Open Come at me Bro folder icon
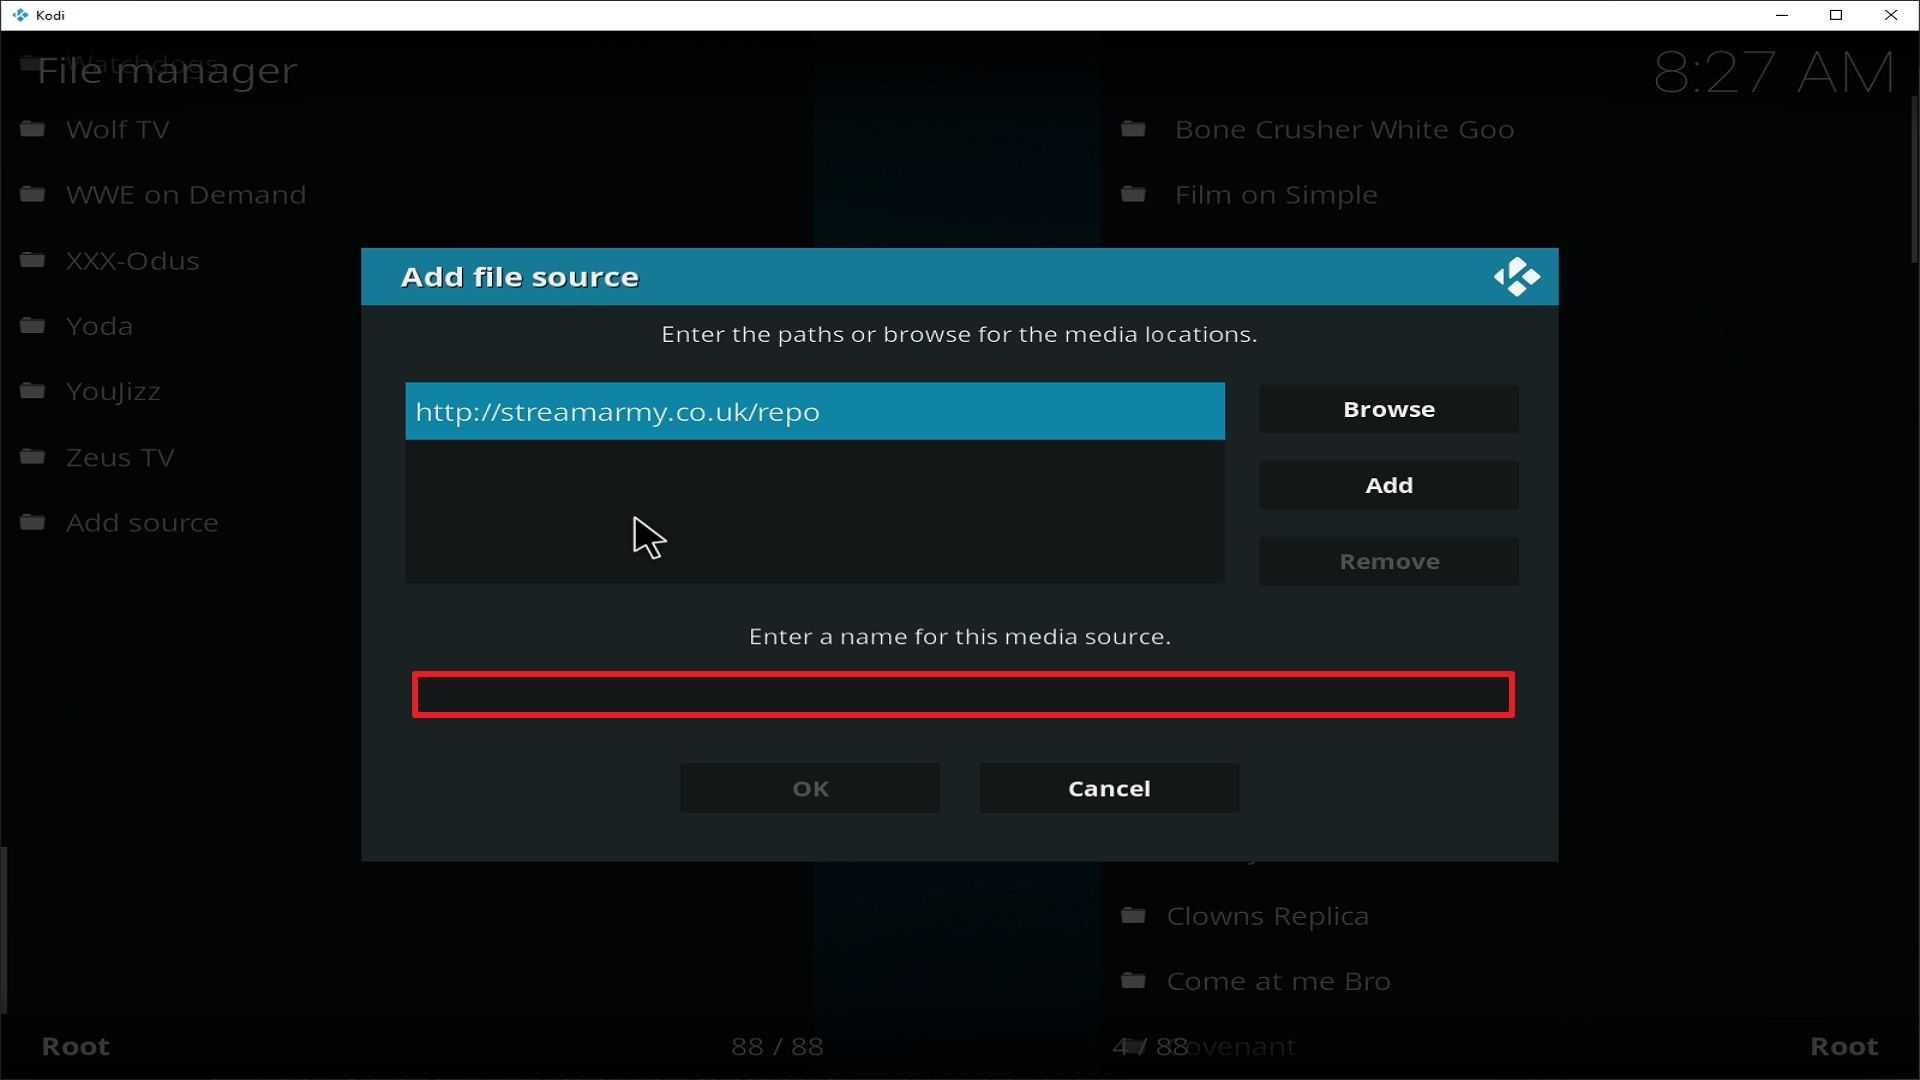Viewport: 1920px width, 1080px height. [1133, 981]
